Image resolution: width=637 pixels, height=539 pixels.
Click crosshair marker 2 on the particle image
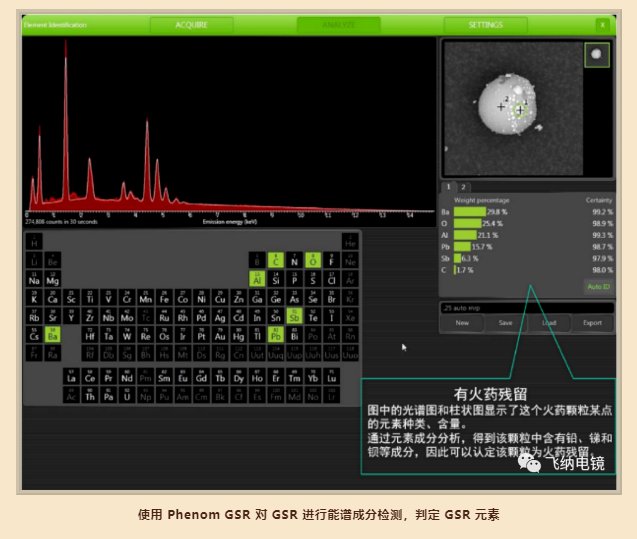point(501,105)
